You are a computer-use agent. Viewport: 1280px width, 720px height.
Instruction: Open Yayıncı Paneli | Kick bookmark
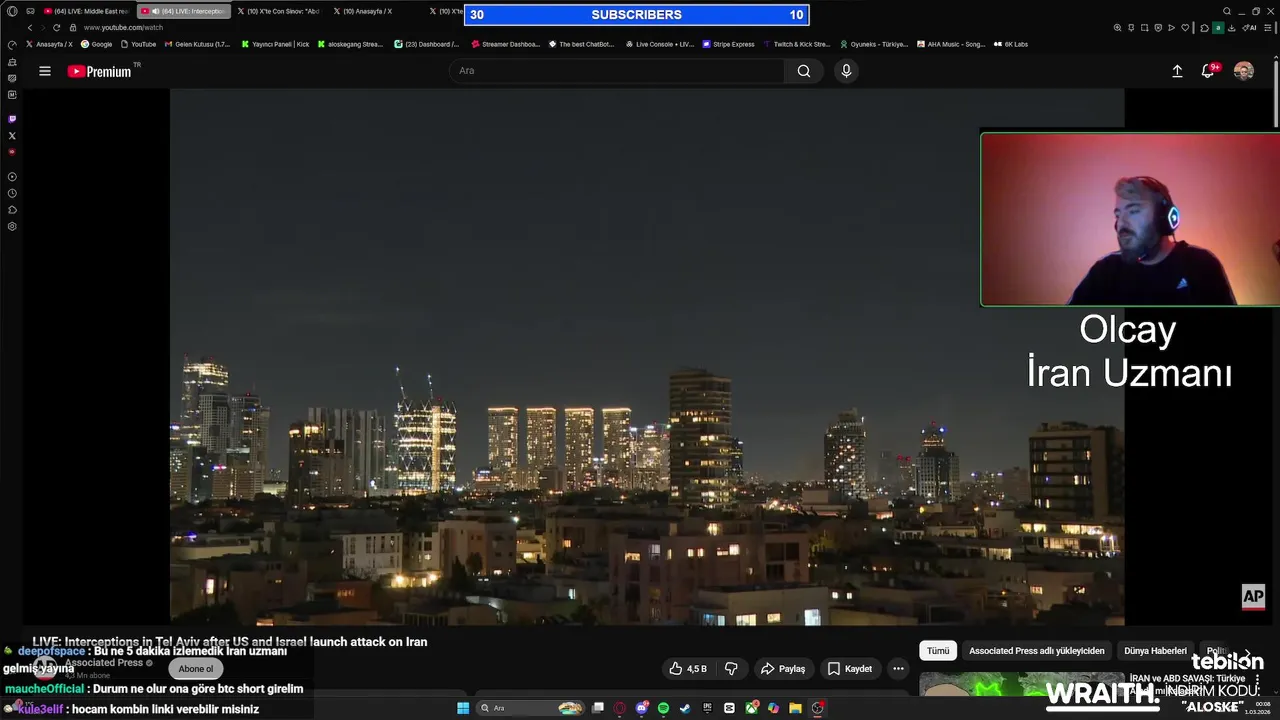(275, 44)
